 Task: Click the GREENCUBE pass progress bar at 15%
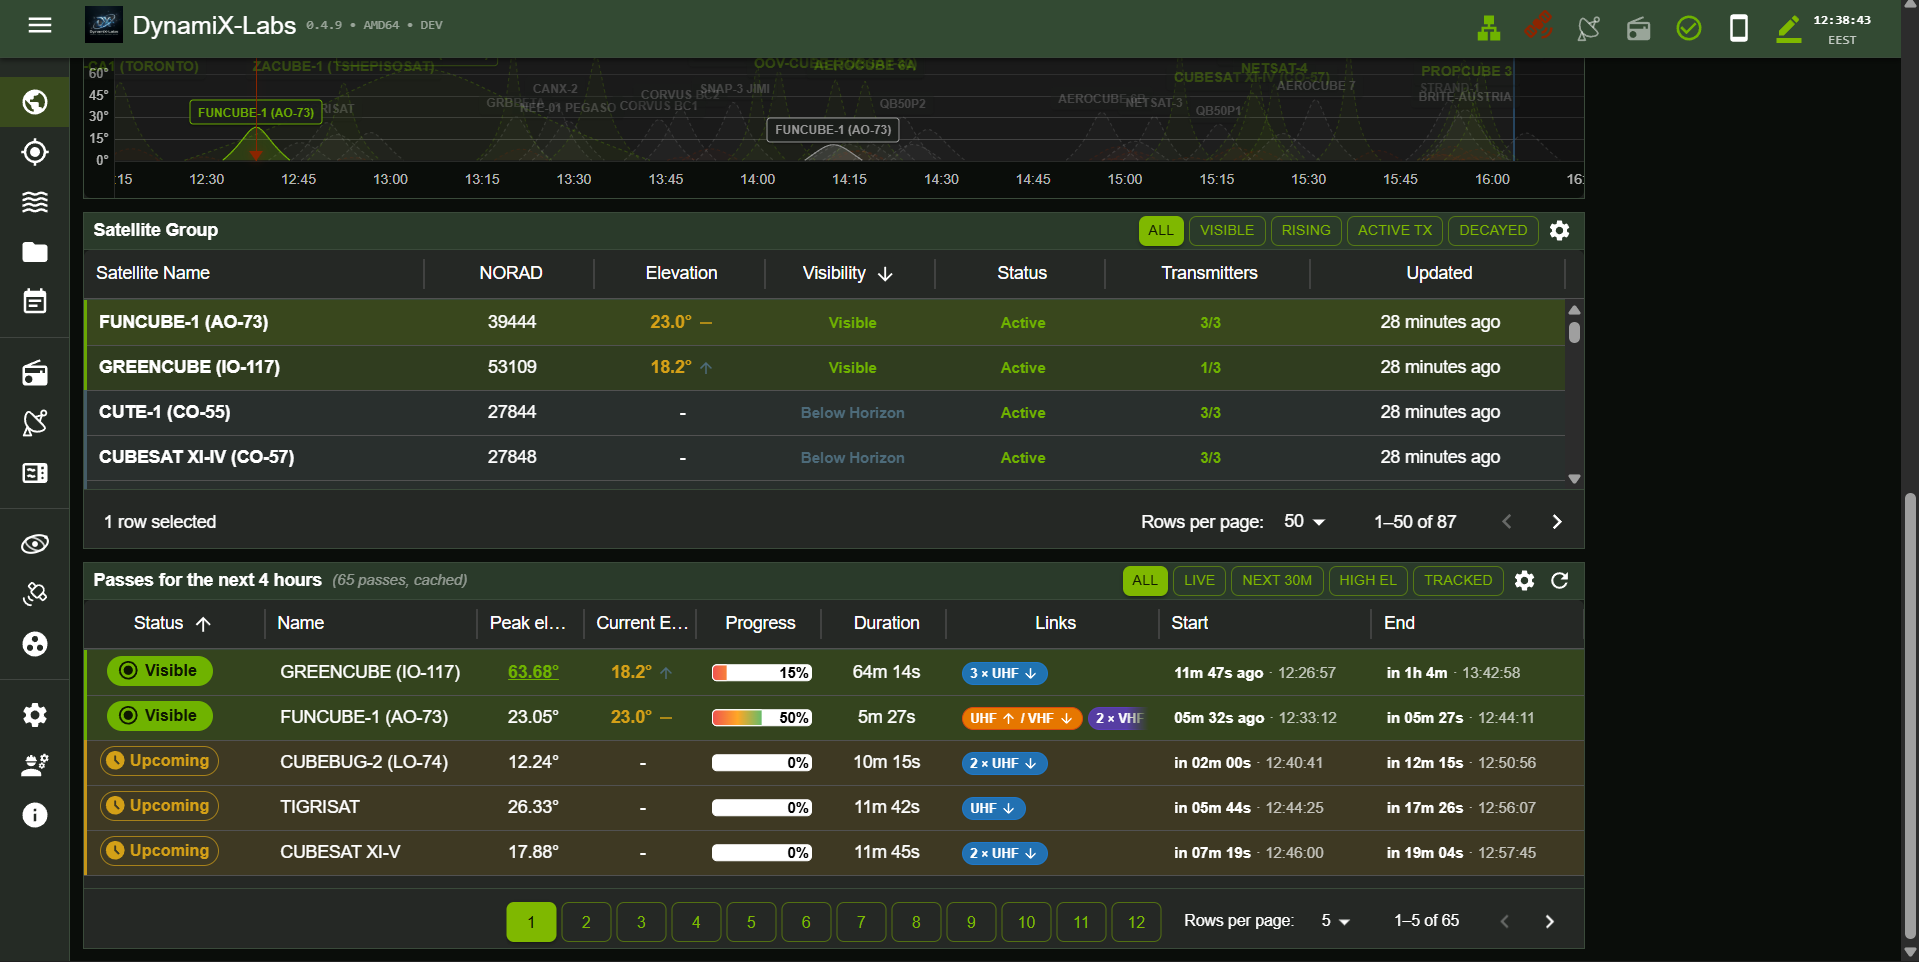pyautogui.click(x=762, y=673)
